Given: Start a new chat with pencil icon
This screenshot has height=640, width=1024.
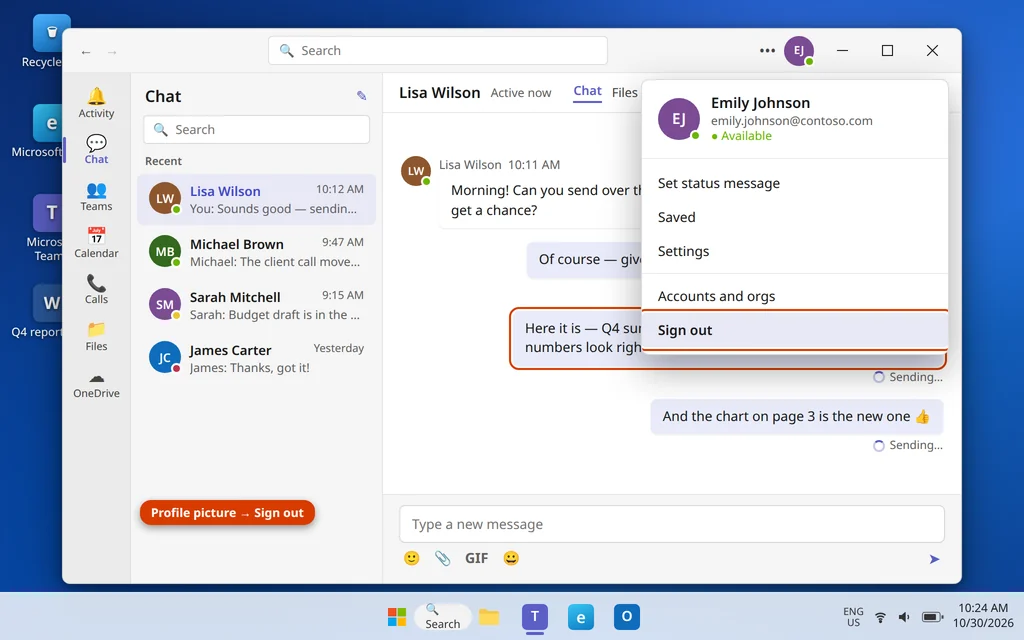Looking at the screenshot, I should tap(361, 96).
